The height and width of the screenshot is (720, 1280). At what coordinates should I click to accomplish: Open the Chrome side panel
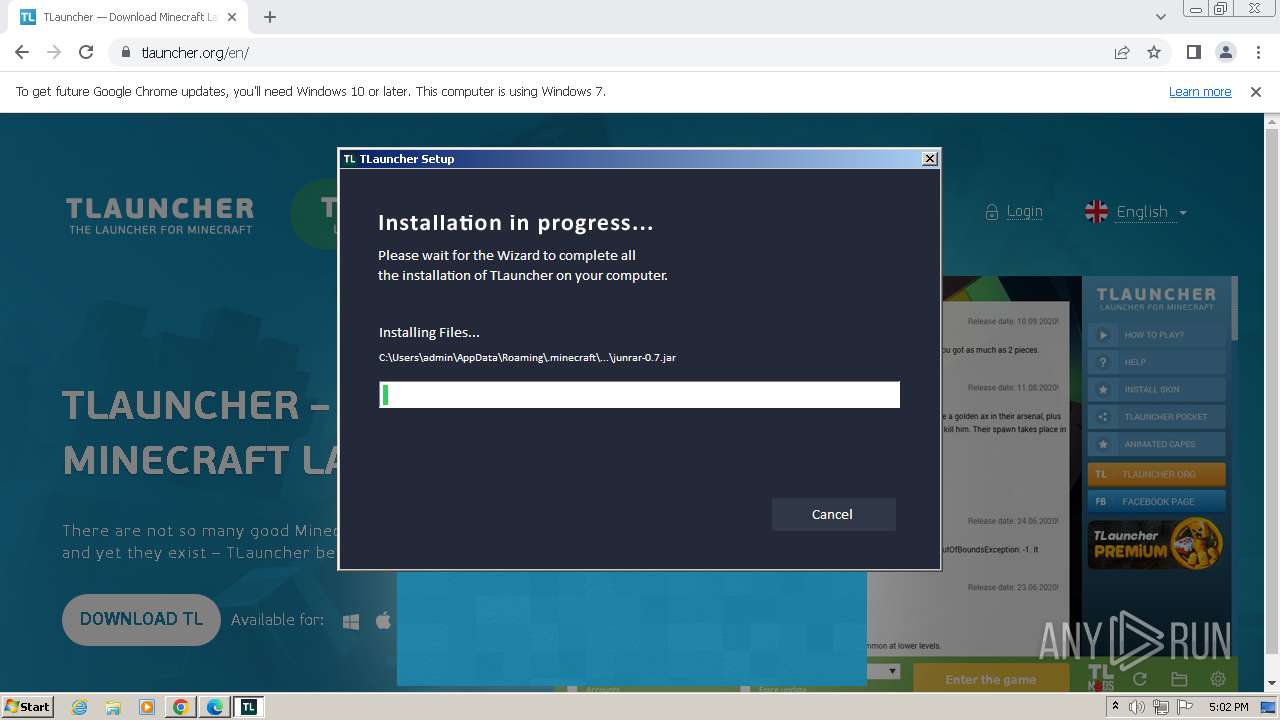point(1193,52)
